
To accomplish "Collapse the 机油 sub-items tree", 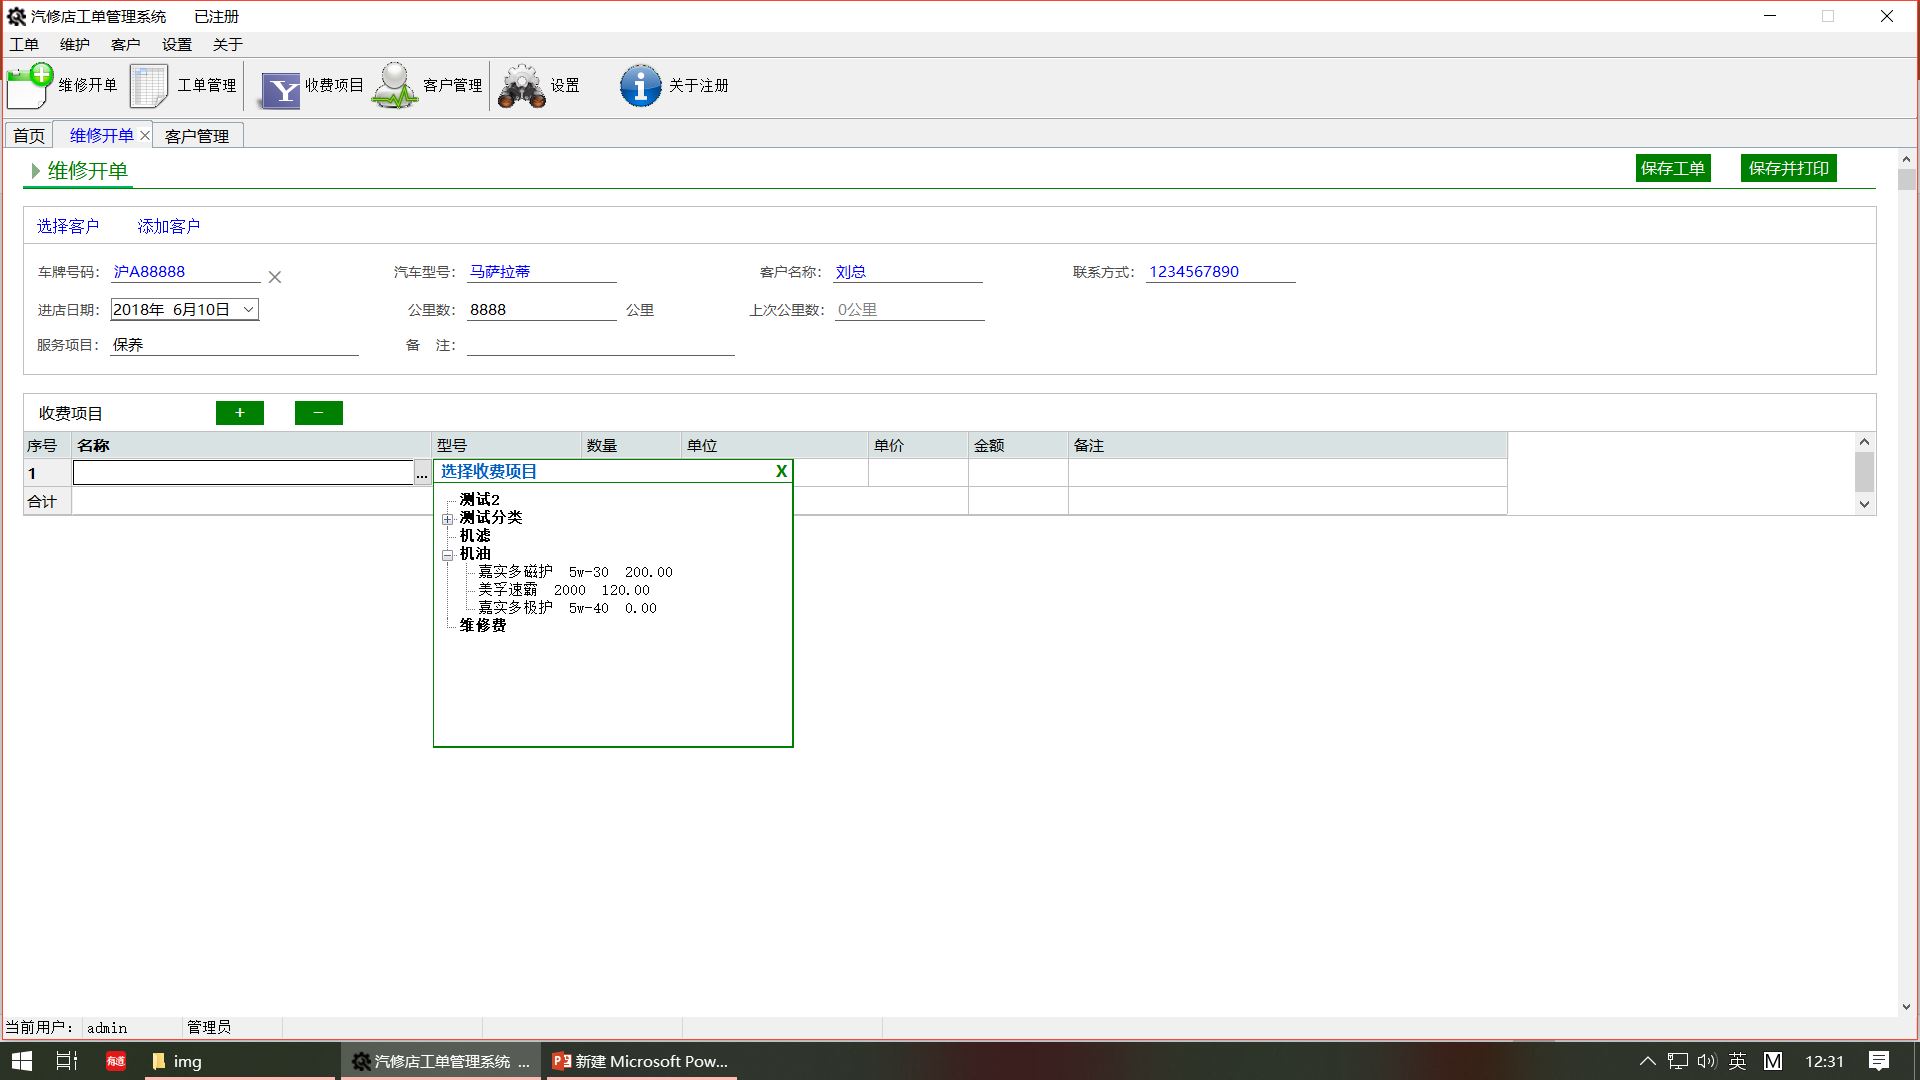I will tap(447, 554).
